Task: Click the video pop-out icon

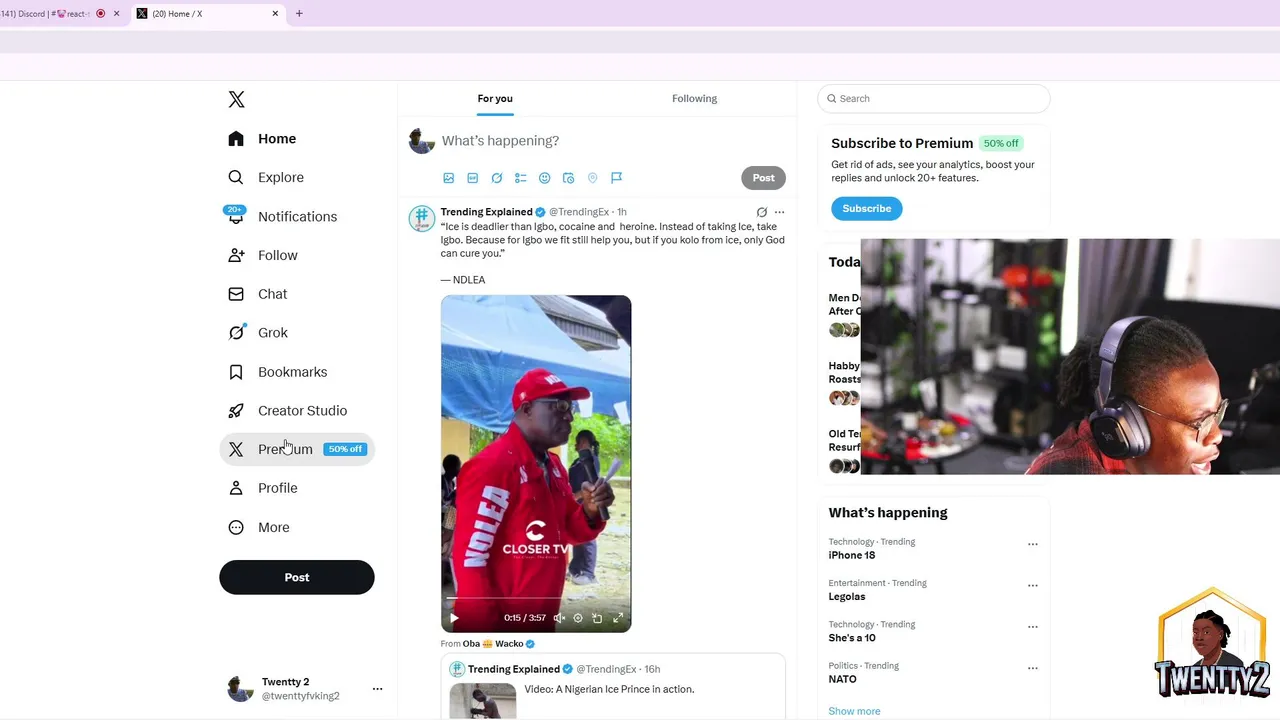Action: tap(597, 618)
